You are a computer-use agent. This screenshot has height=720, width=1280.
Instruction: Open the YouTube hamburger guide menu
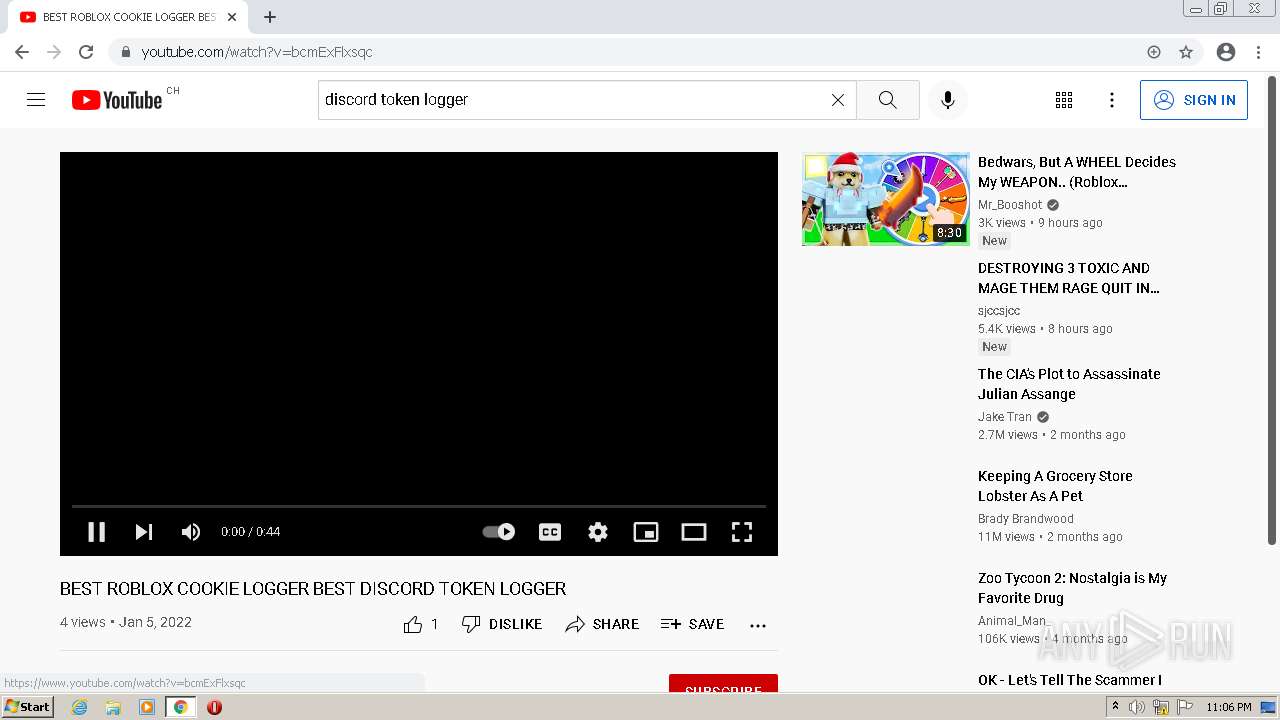pyautogui.click(x=36, y=100)
